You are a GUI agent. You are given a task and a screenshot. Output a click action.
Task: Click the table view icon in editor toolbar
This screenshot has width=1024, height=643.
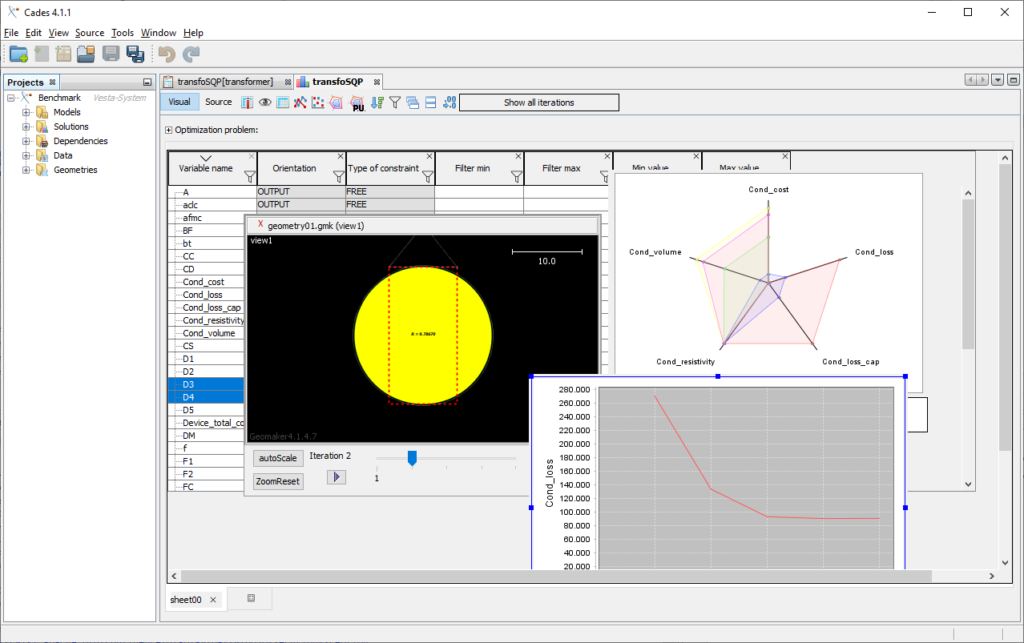coord(282,102)
